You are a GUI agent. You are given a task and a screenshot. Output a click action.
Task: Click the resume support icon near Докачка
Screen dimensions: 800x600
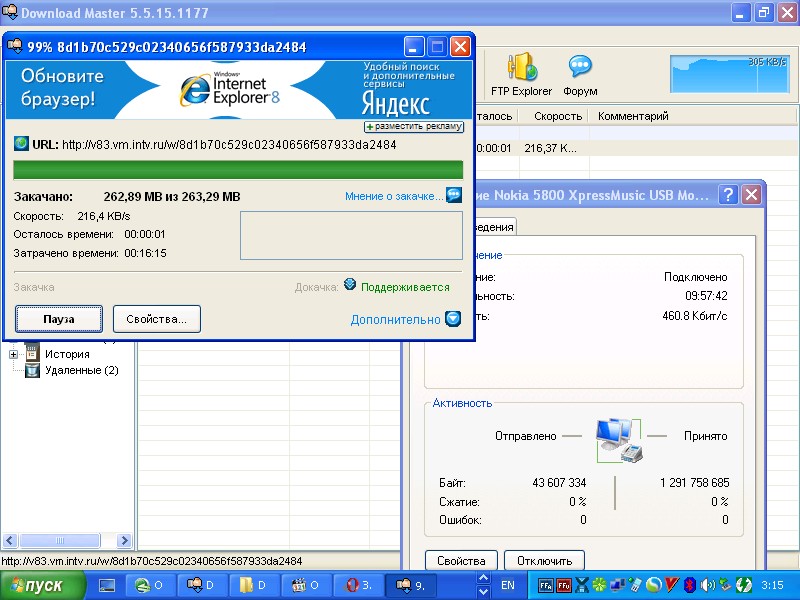(350, 284)
